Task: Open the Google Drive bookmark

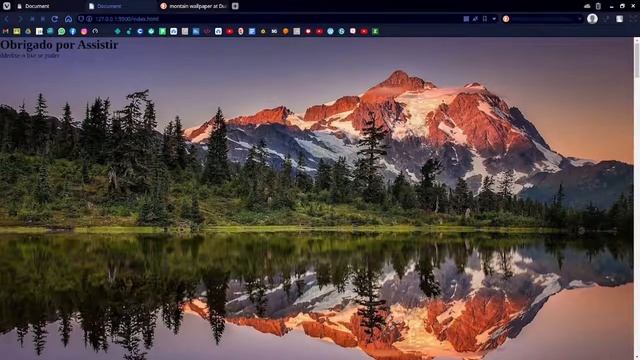Action: pyautogui.click(x=28, y=31)
